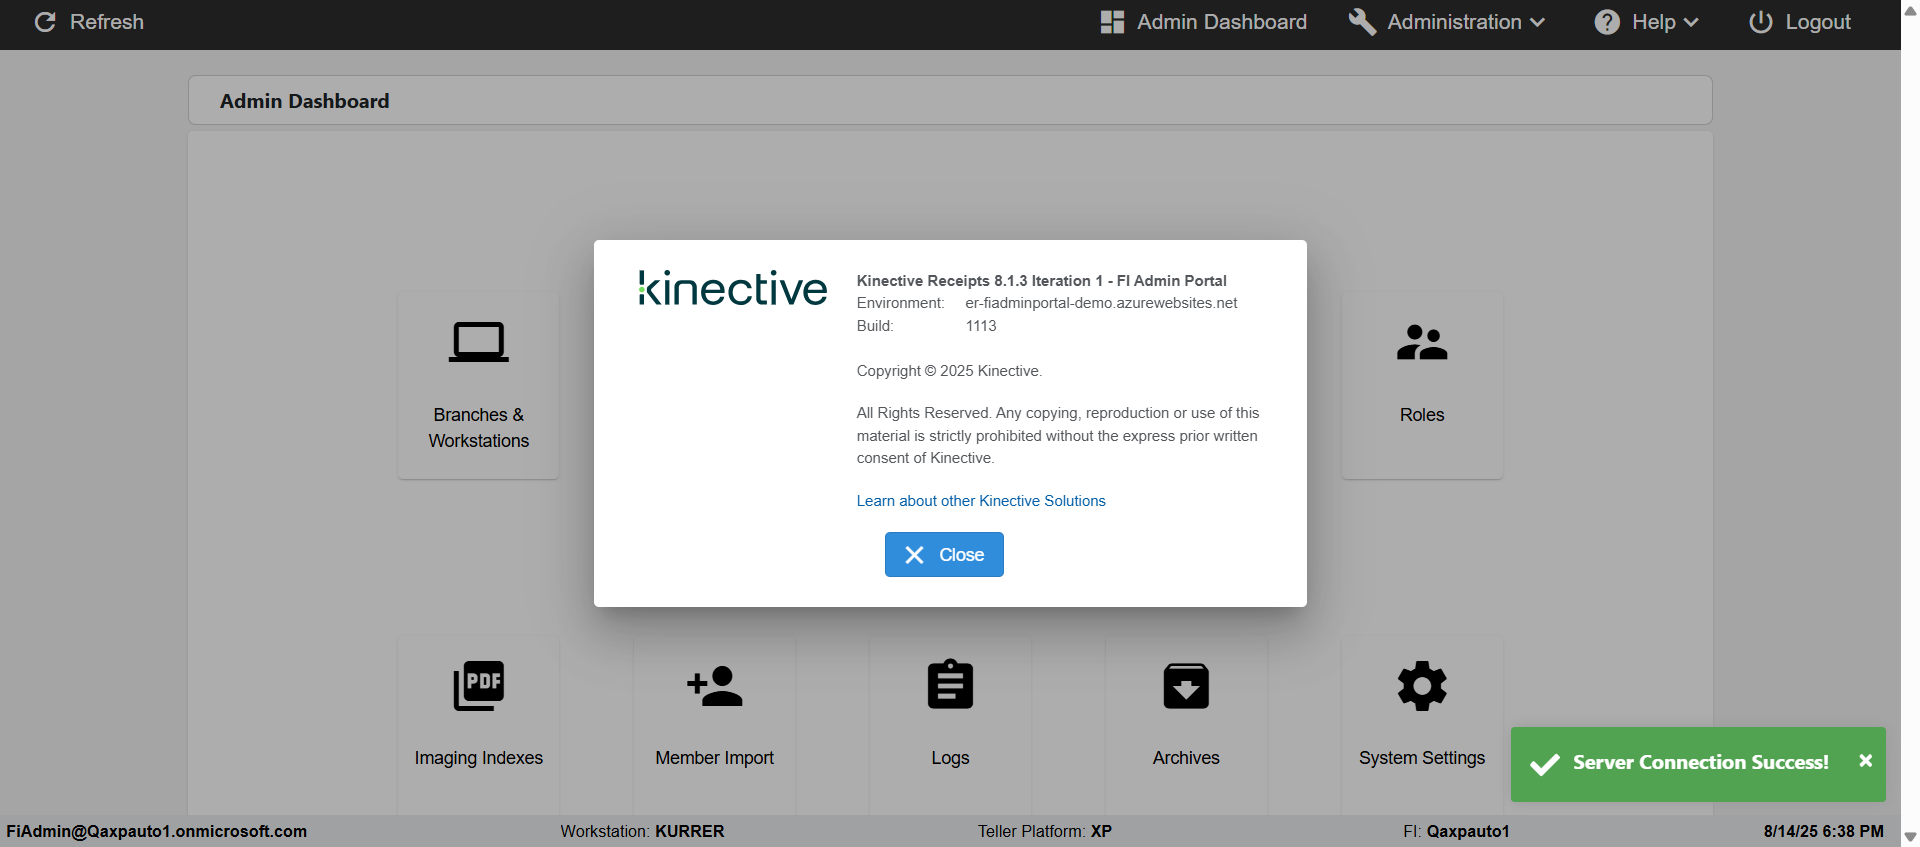Click the page scrollbar up arrow
Image resolution: width=1920 pixels, height=847 pixels.
pos(1910,10)
